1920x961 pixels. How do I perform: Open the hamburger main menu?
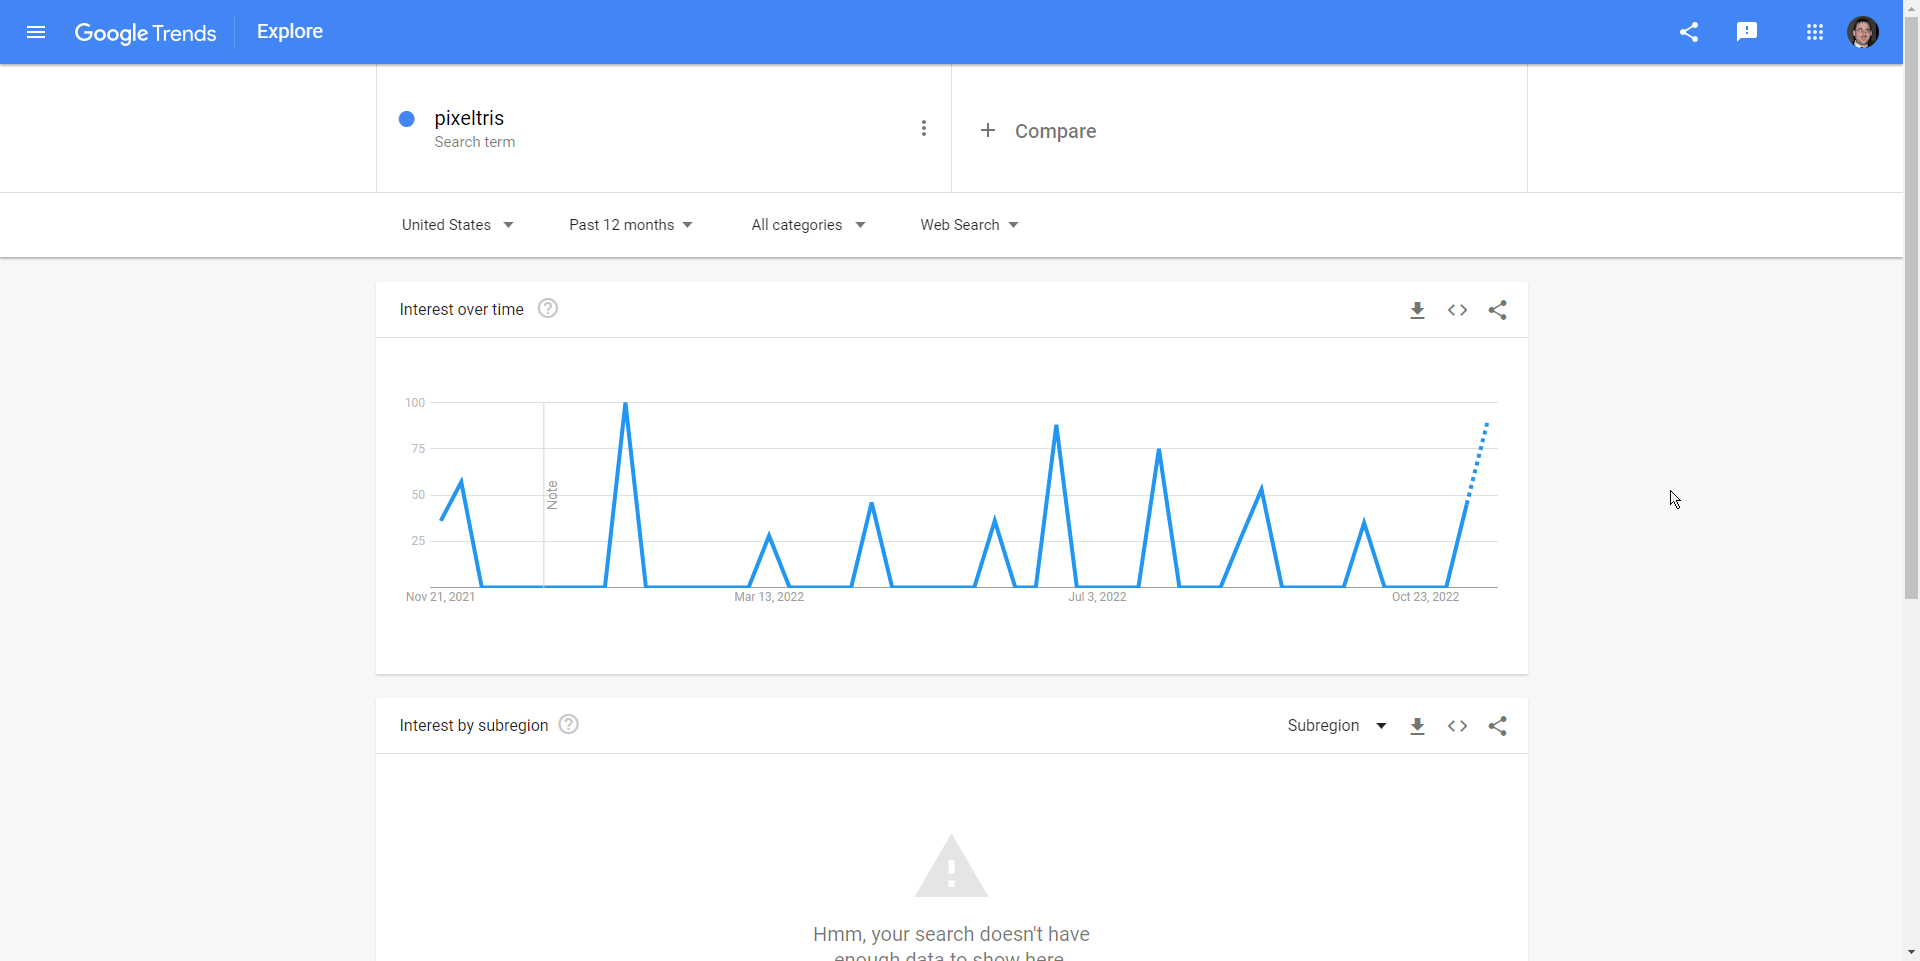[x=36, y=32]
